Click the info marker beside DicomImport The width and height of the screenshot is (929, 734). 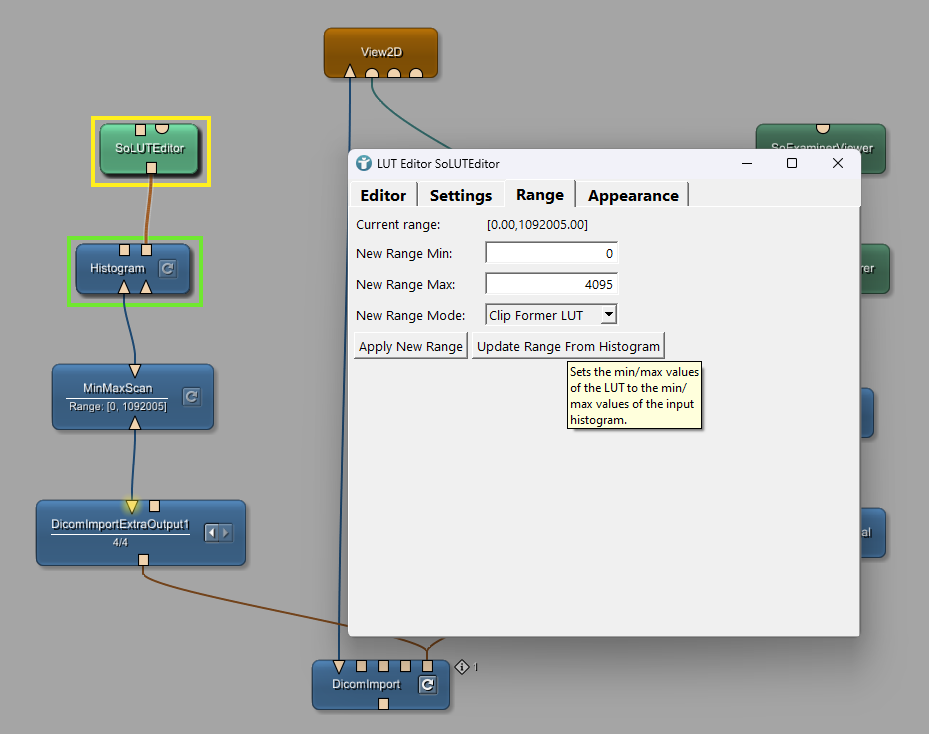point(462,666)
